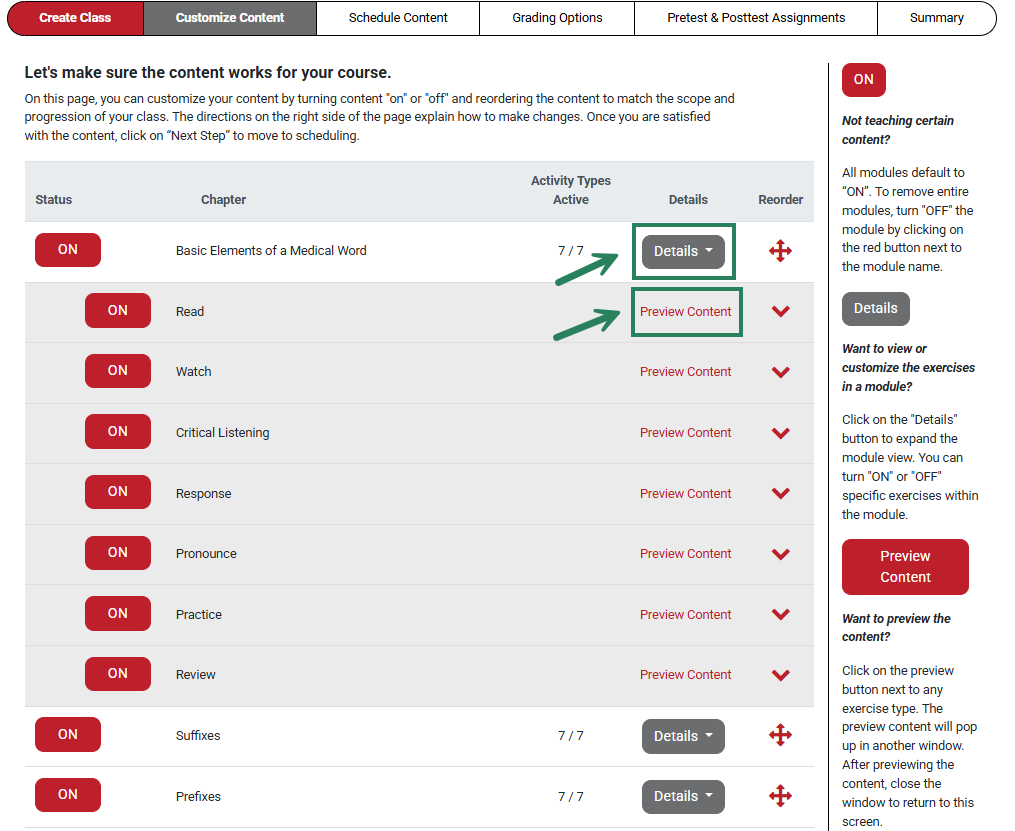Click the down arrow beside Watch
The height and width of the screenshot is (831, 1015).
pos(780,372)
